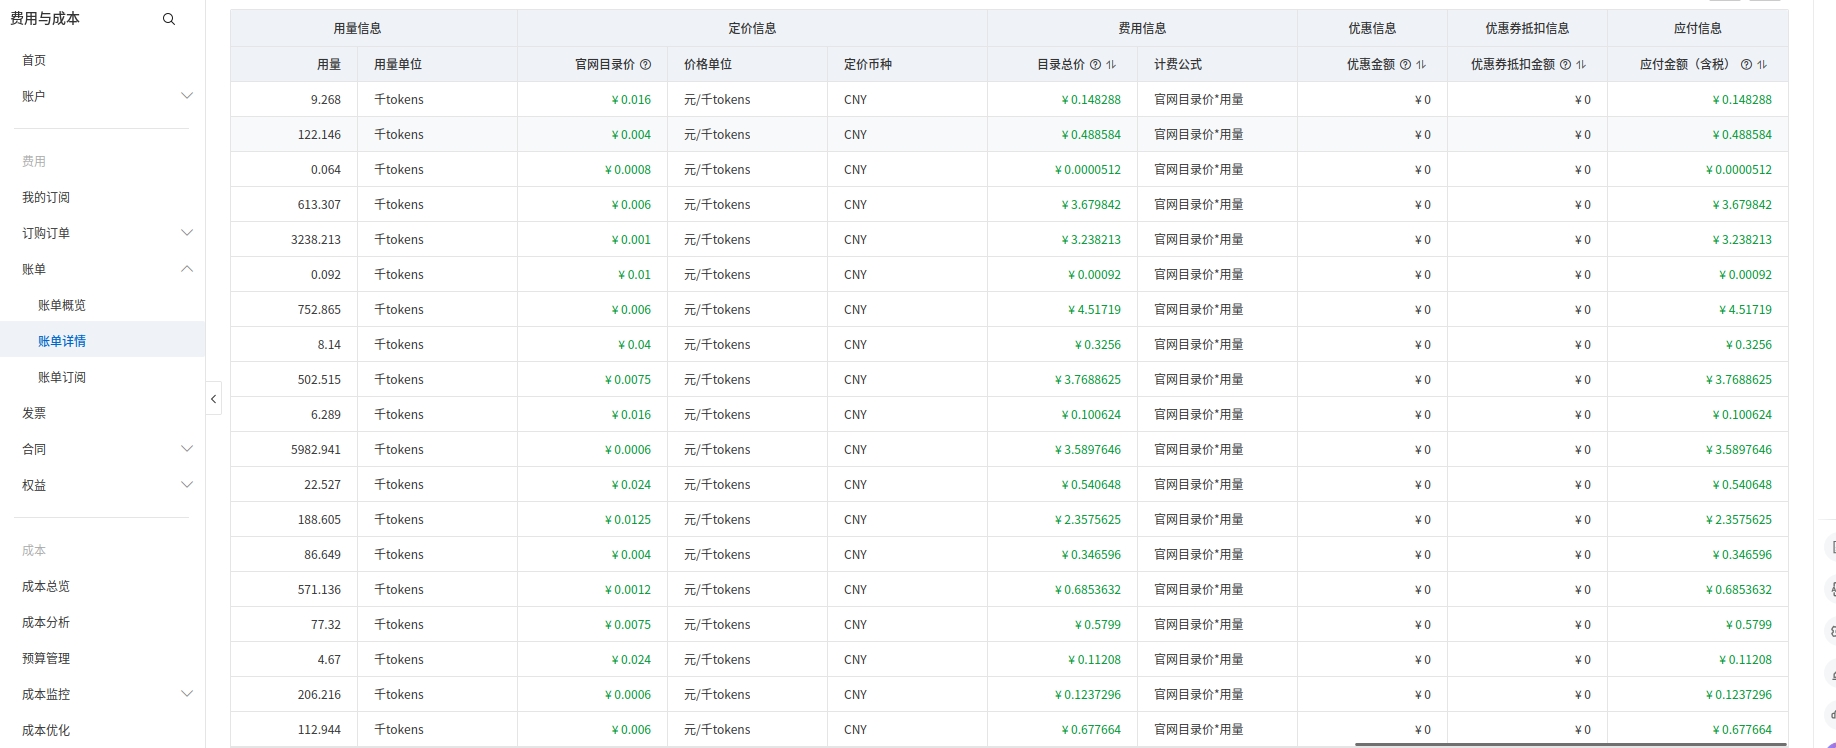The height and width of the screenshot is (748, 1836).
Task: Click 账户 label in sidebar
Action: (x=34, y=96)
